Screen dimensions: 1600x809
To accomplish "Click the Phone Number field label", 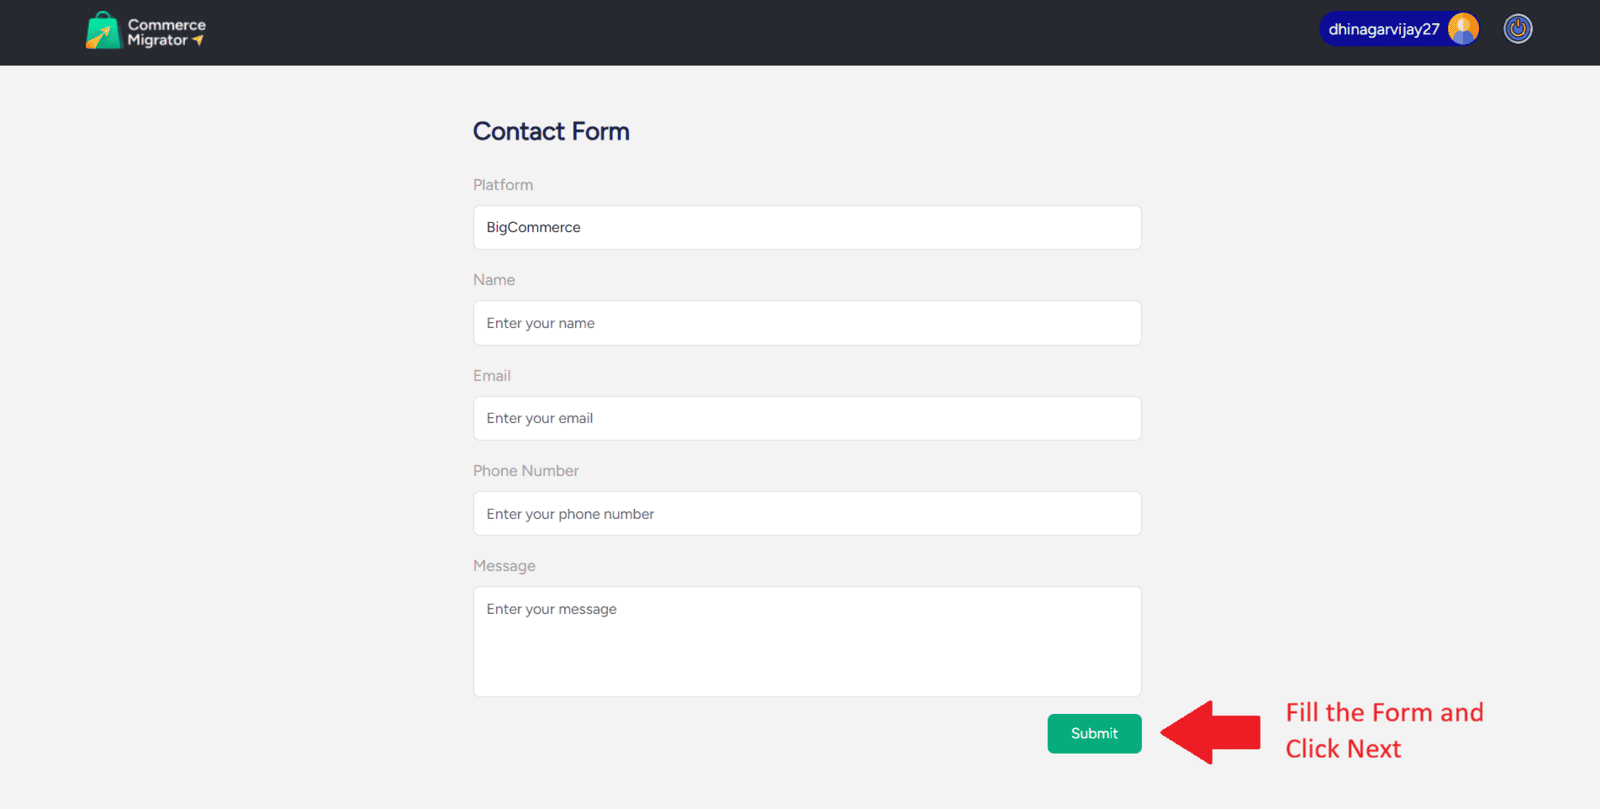I will 526,471.
